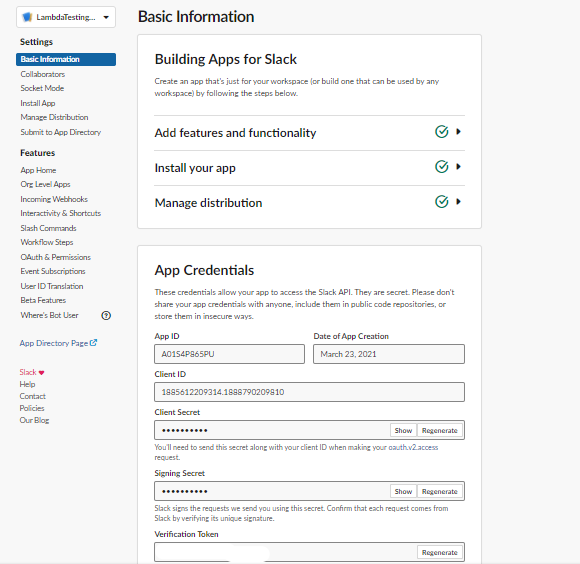The image size is (580, 564).
Task: Click the external link icon next to App Directory Page
Action: point(93,343)
